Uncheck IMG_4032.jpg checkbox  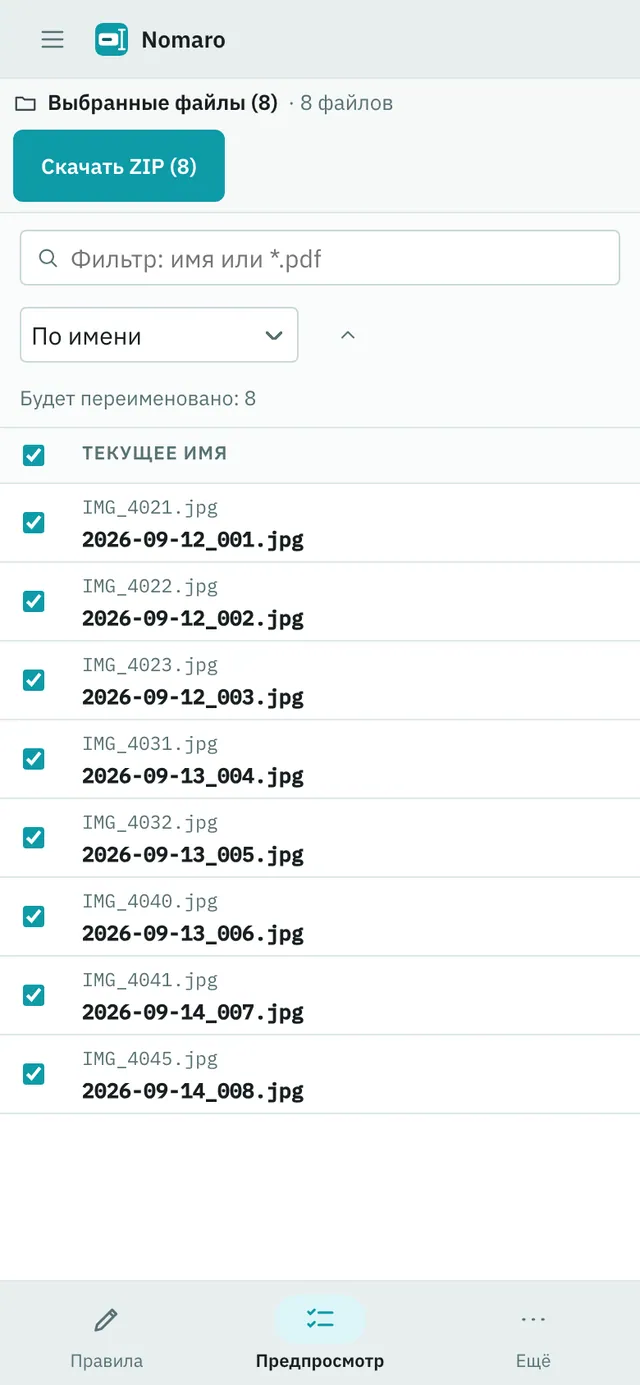[33, 837]
